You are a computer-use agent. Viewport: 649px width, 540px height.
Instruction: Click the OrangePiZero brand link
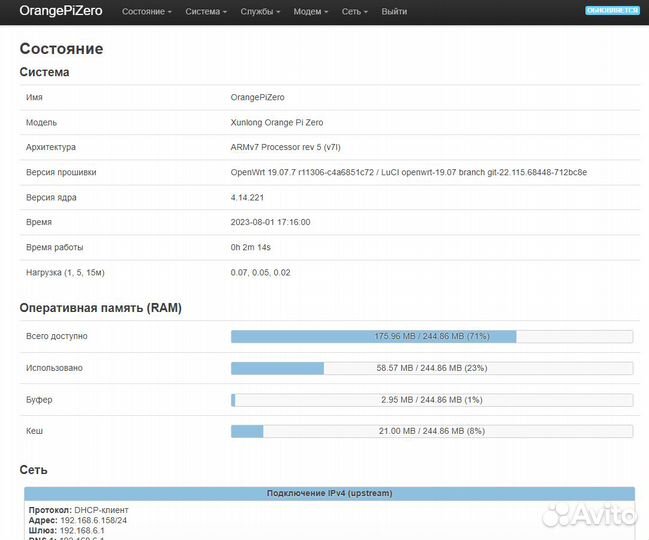[x=61, y=11]
